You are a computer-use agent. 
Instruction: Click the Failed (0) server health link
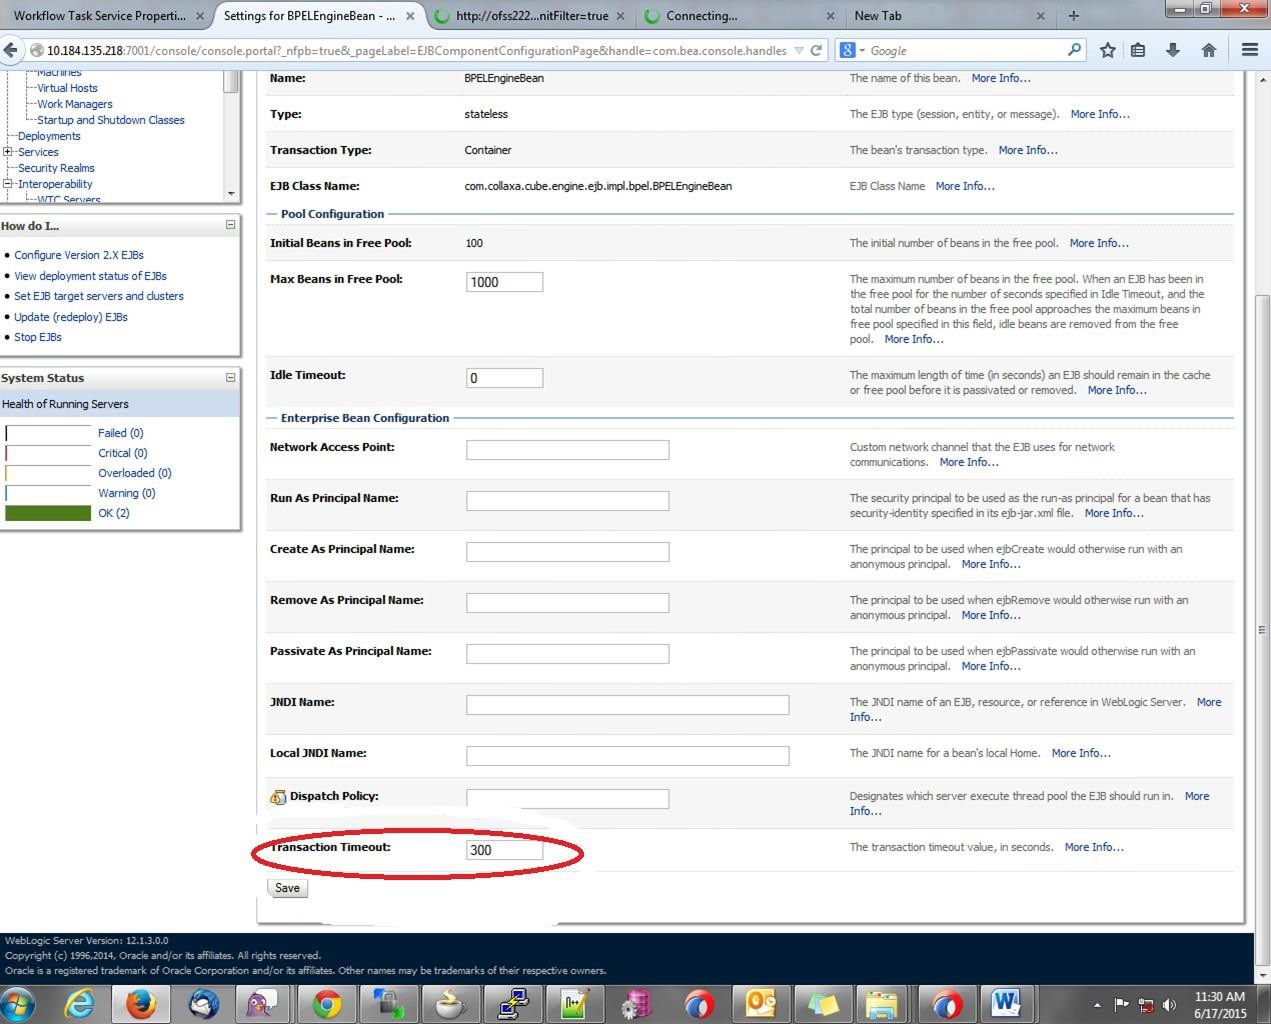coord(121,433)
